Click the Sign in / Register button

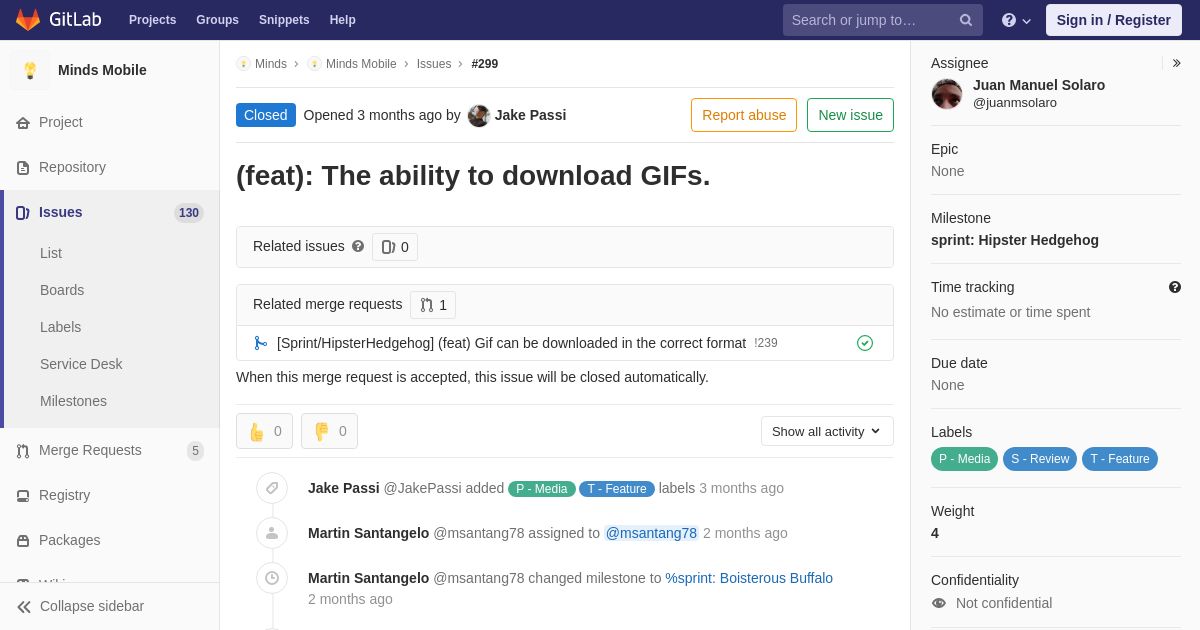pyautogui.click(x=1114, y=20)
